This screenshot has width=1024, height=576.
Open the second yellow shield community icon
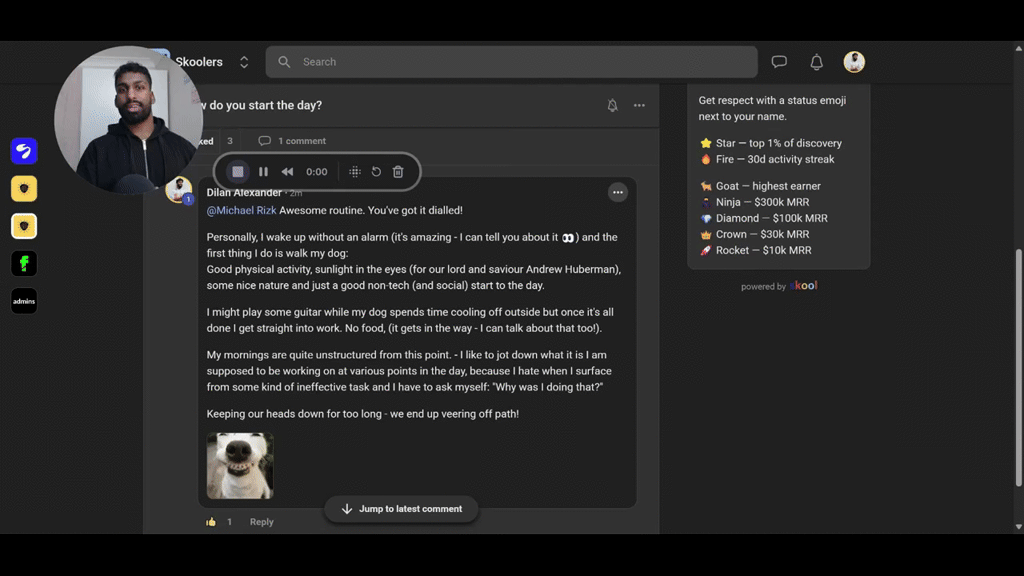click(x=24, y=226)
